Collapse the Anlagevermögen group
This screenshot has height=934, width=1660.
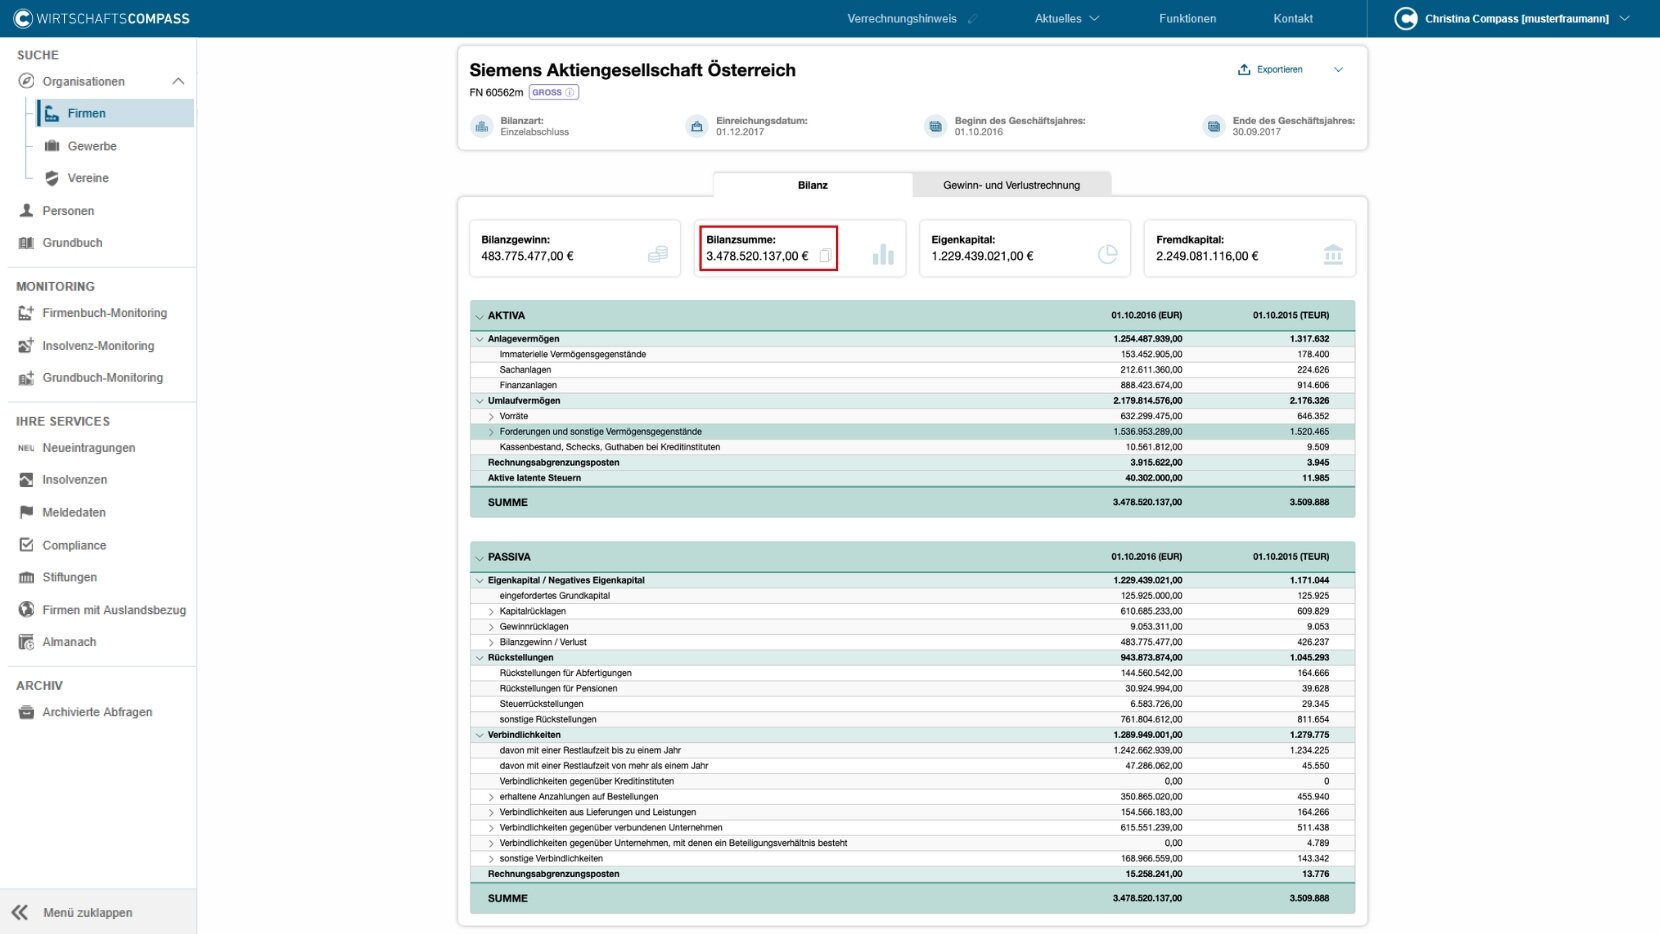[479, 339]
